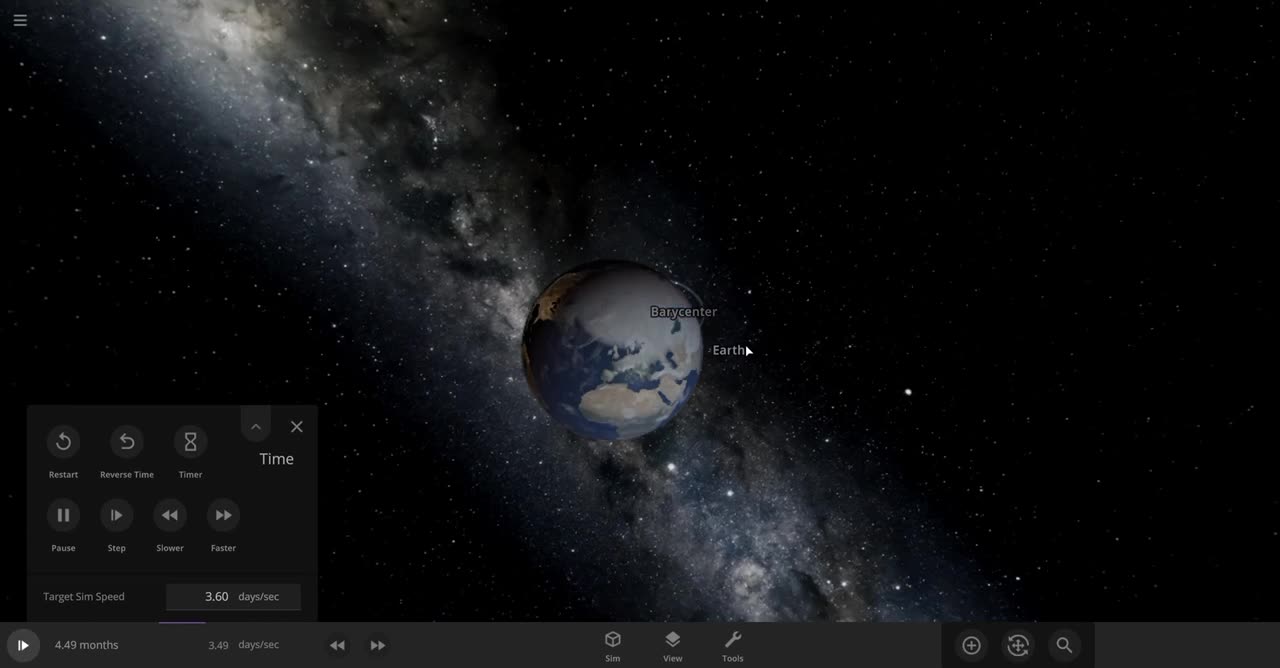The width and height of the screenshot is (1280, 668).
Task: Click the 3.49 days/sec speed readout
Action: pyautogui.click(x=243, y=645)
